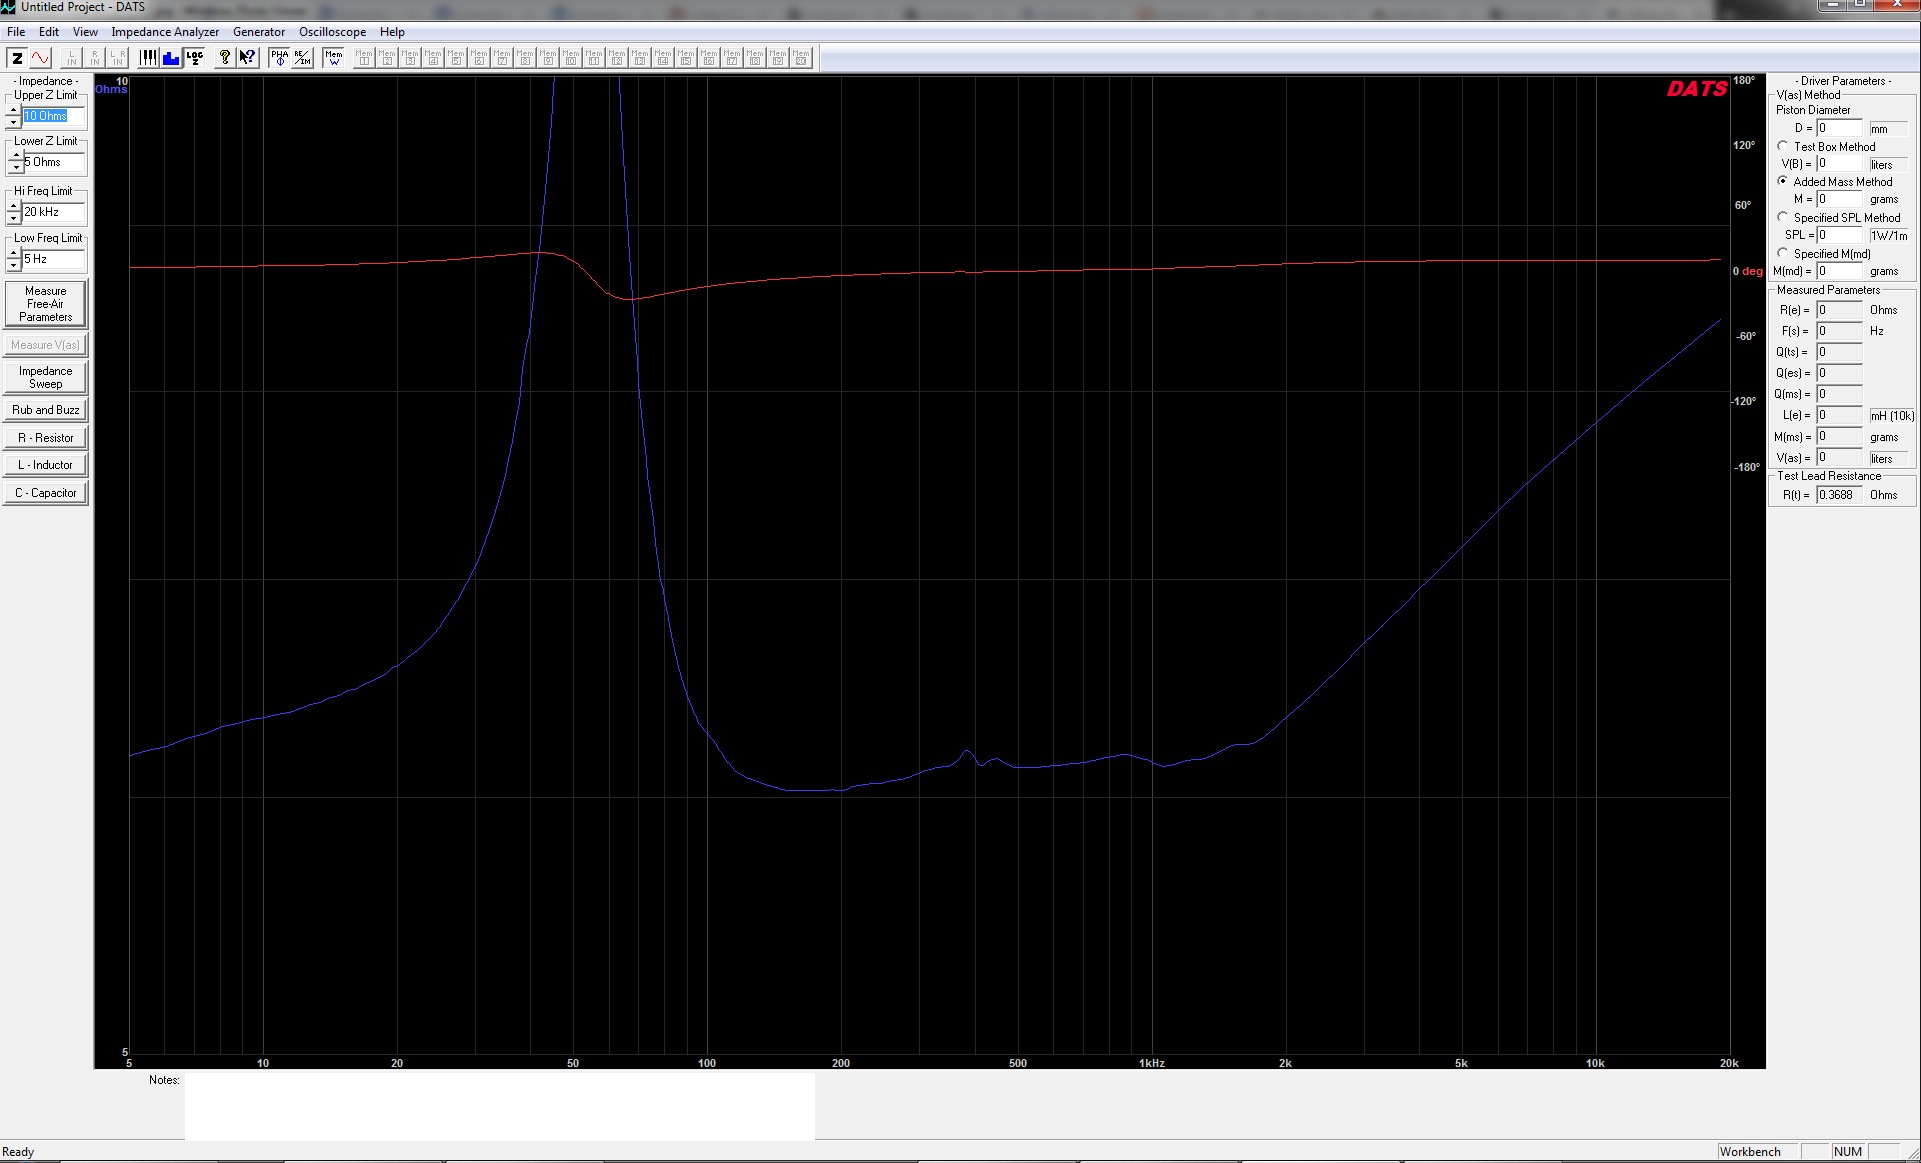The width and height of the screenshot is (1921, 1163).
Task: Click the Upper Z Limit value field
Action: pos(54,116)
